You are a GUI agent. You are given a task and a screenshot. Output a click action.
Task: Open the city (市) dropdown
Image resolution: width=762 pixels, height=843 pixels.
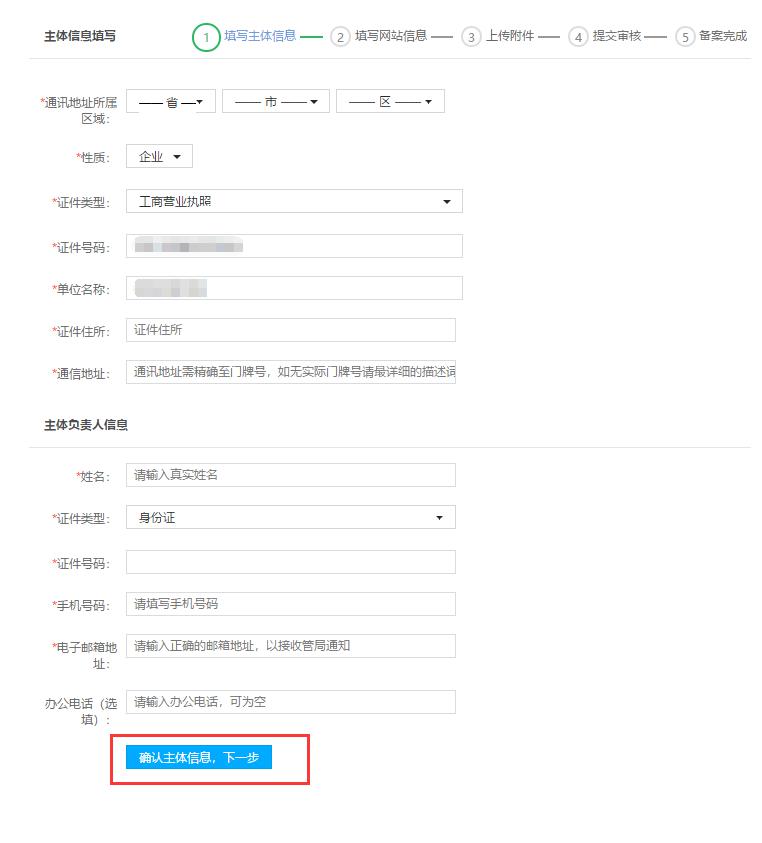[x=276, y=101]
